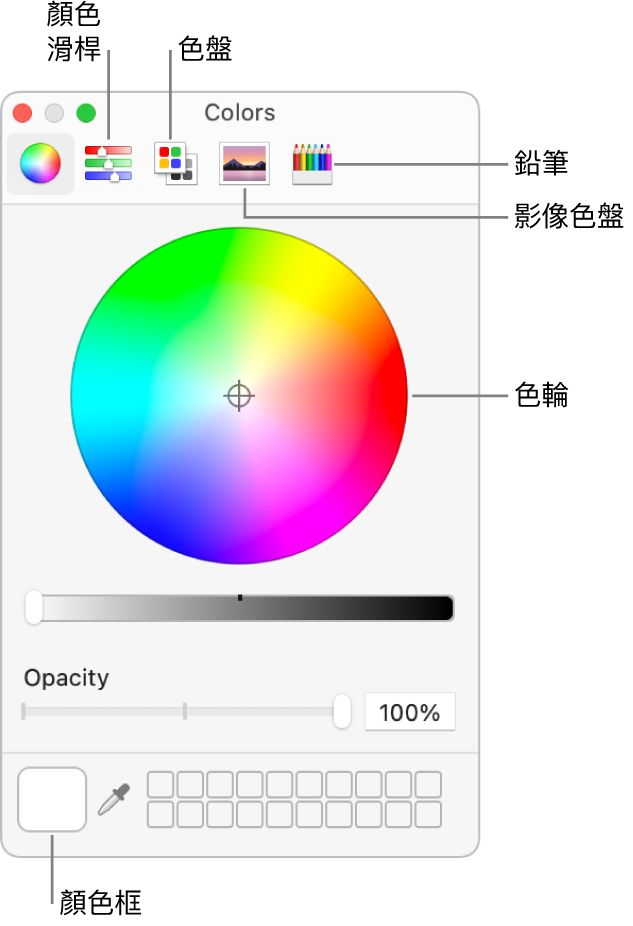
Task: Switch to the pencils picker tab
Action: point(312,163)
